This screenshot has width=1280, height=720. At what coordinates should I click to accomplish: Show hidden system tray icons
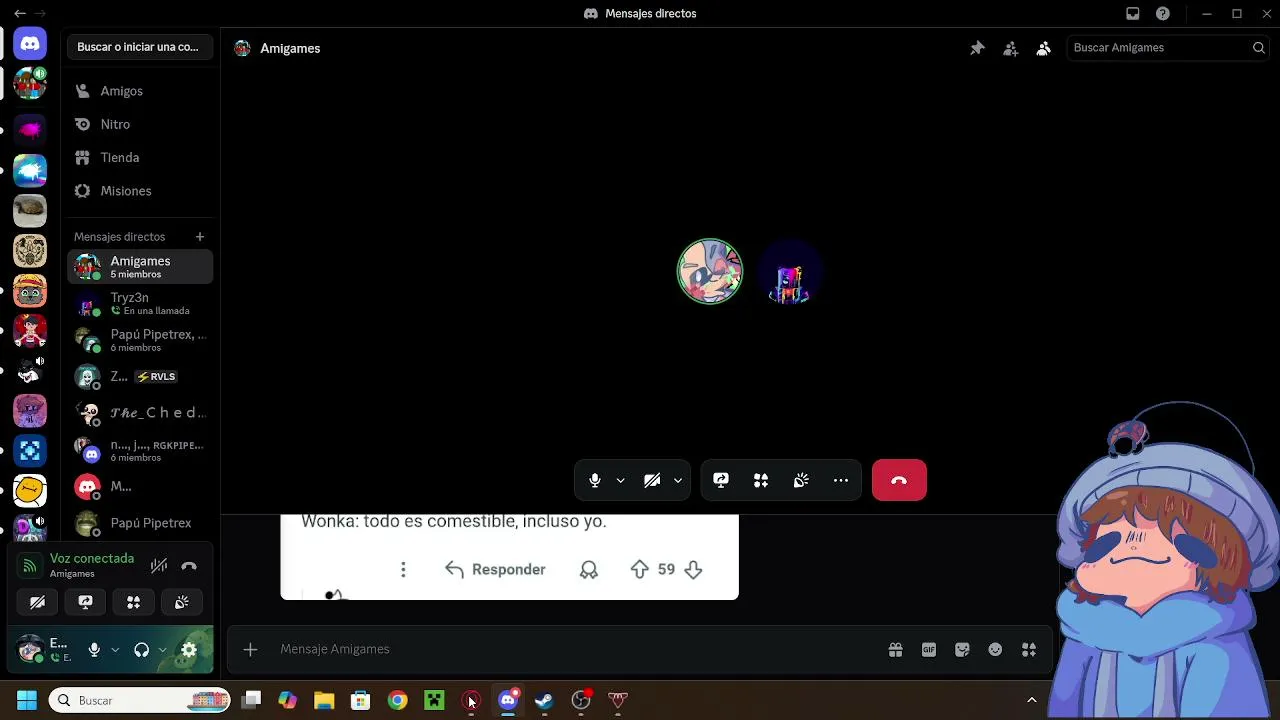[x=1032, y=700]
